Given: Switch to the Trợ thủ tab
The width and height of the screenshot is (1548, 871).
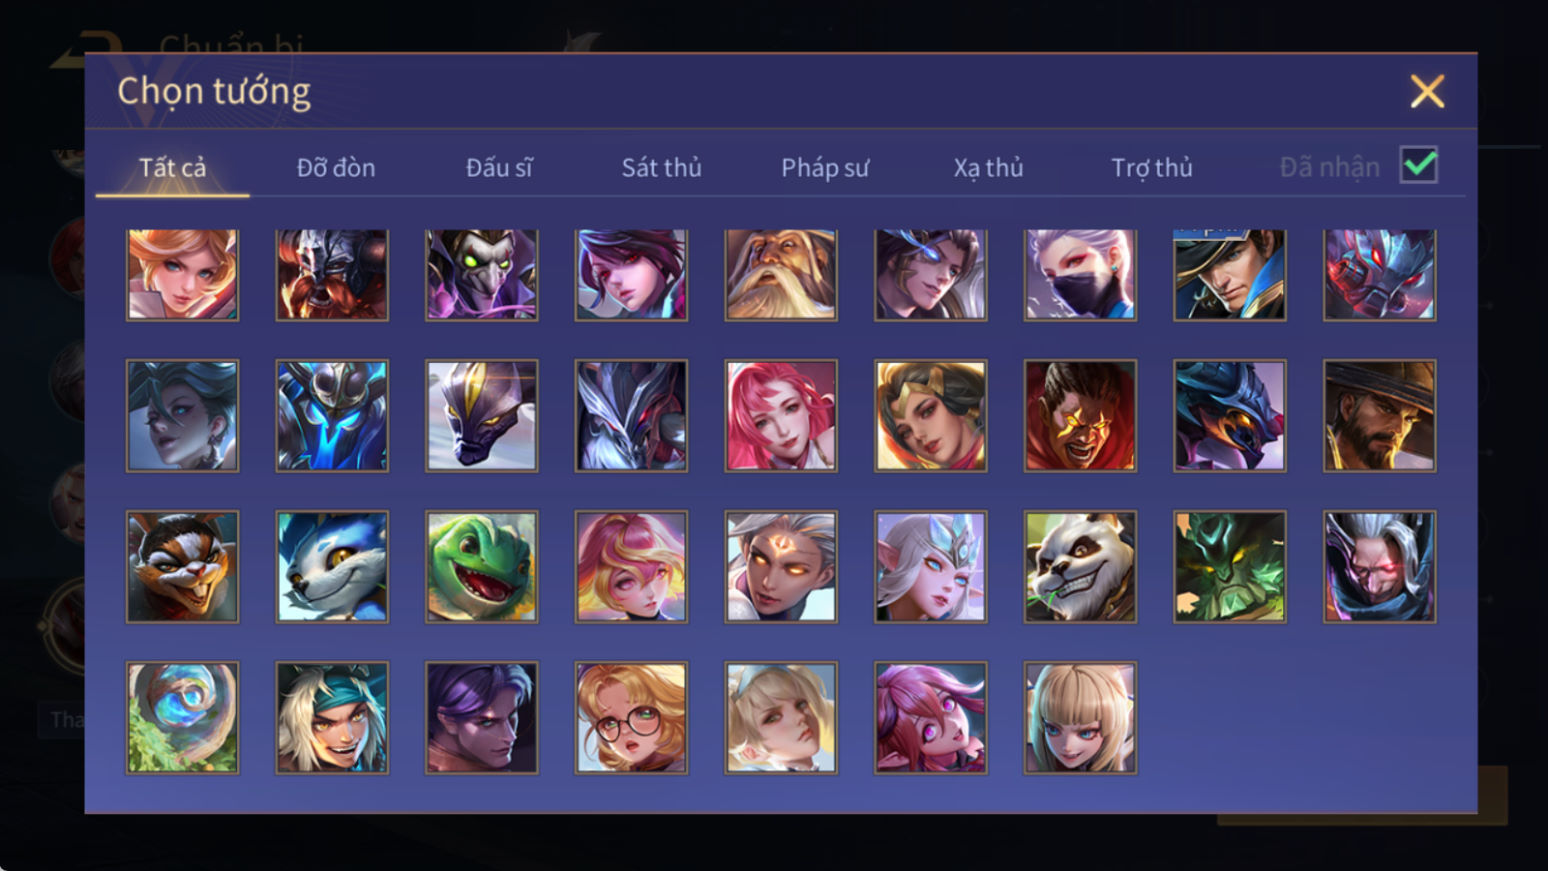Looking at the screenshot, I should [1152, 167].
